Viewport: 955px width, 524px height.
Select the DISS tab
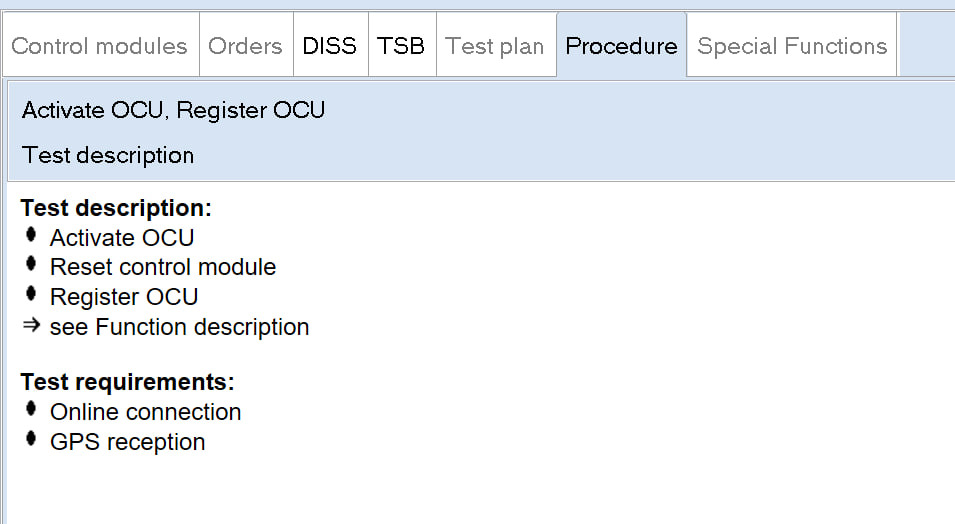click(330, 46)
